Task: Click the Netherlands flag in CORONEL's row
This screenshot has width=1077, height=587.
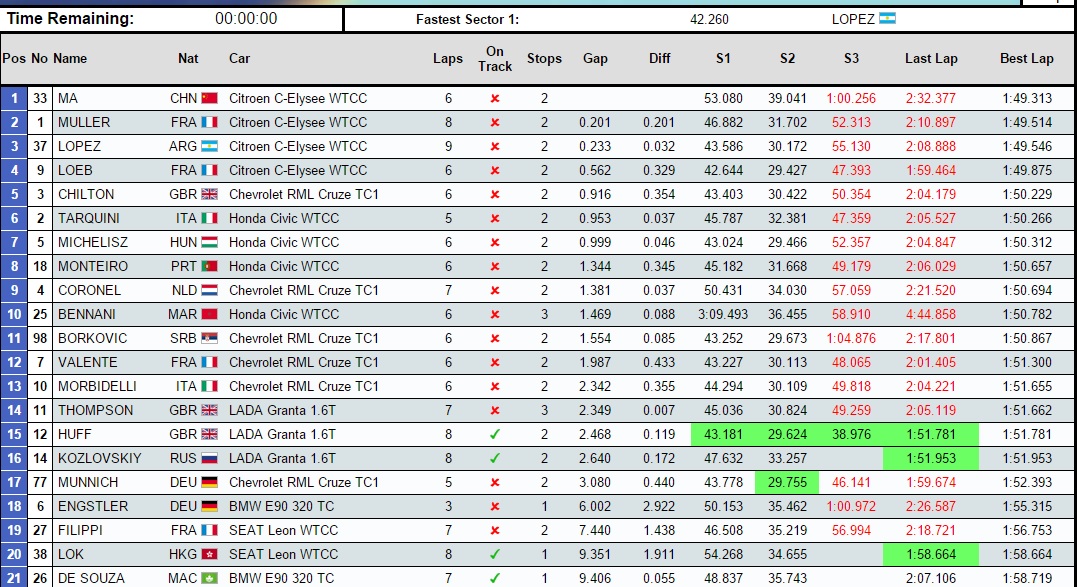Action: [209, 290]
